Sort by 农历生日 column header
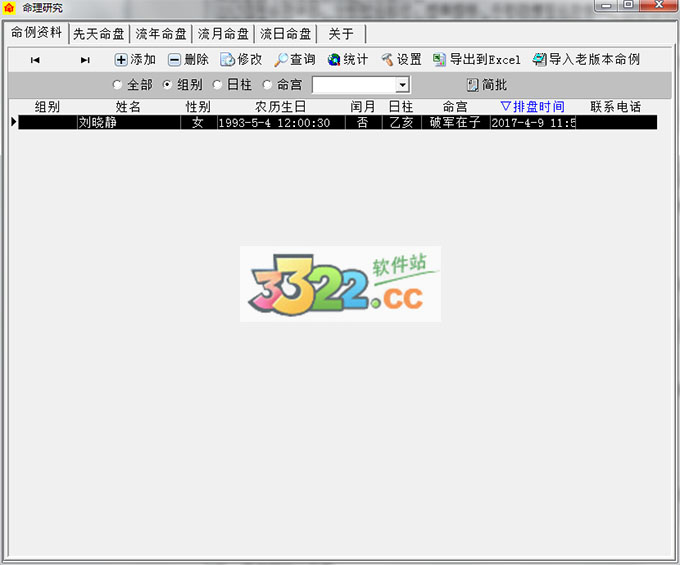Viewport: 680px width, 565px height. pyautogui.click(x=281, y=107)
